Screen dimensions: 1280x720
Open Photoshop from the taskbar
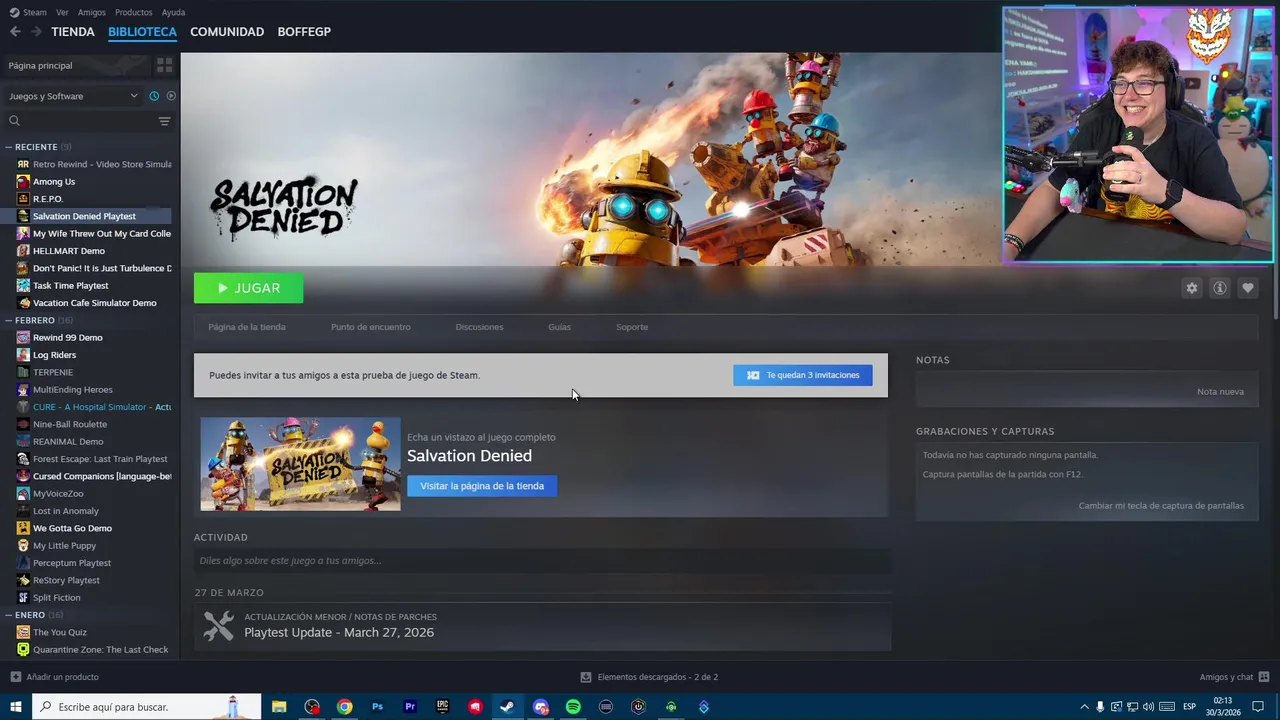[x=377, y=707]
